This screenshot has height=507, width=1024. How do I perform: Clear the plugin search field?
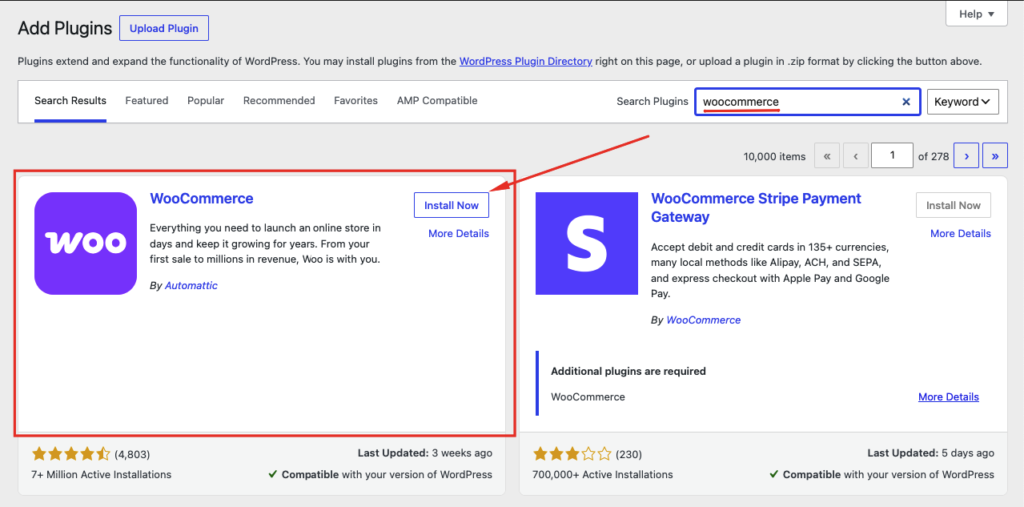tap(906, 102)
